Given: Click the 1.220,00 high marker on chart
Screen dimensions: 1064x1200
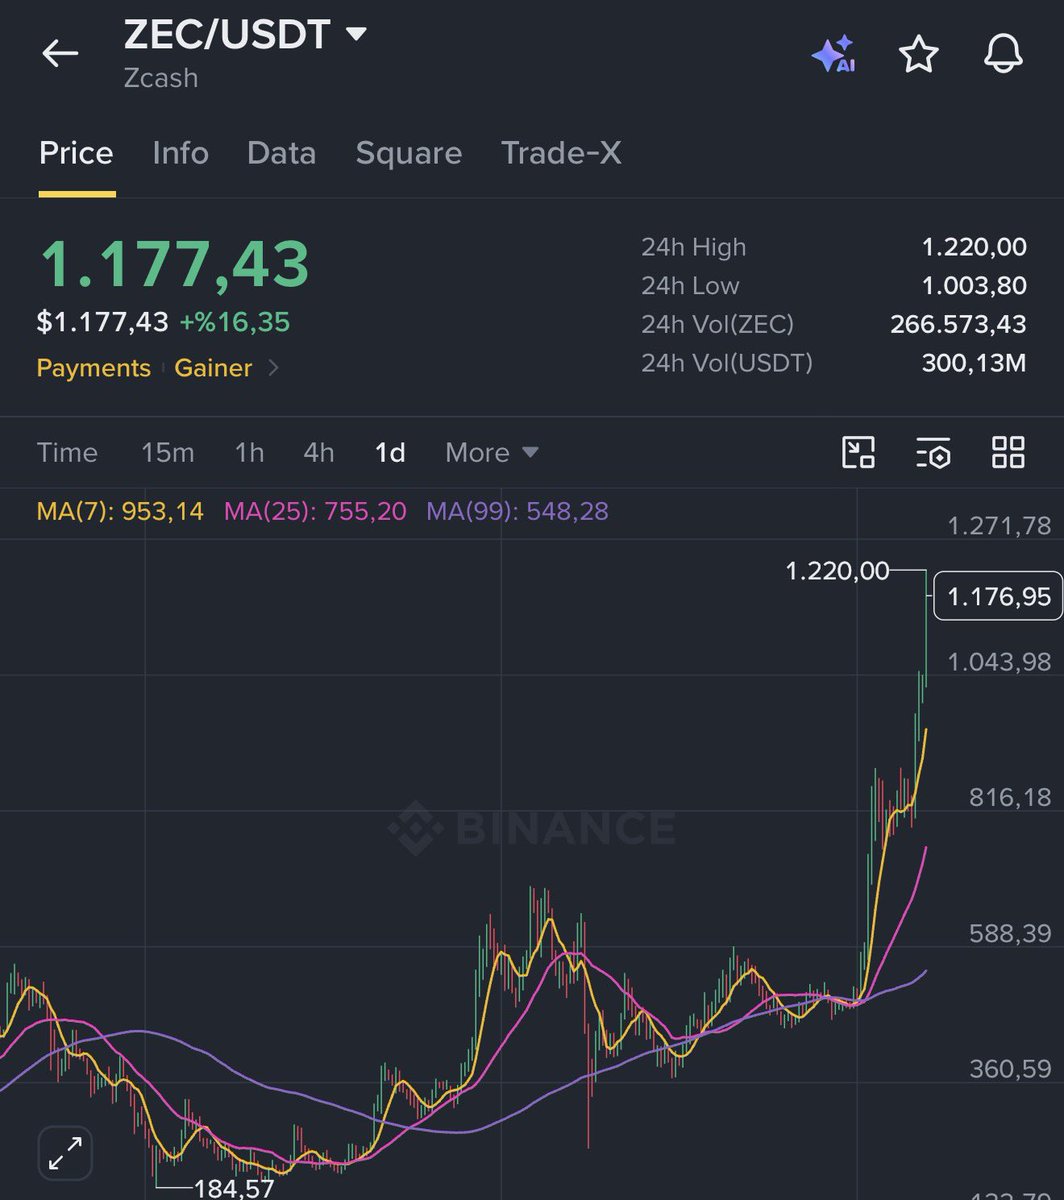Looking at the screenshot, I should (x=837, y=571).
